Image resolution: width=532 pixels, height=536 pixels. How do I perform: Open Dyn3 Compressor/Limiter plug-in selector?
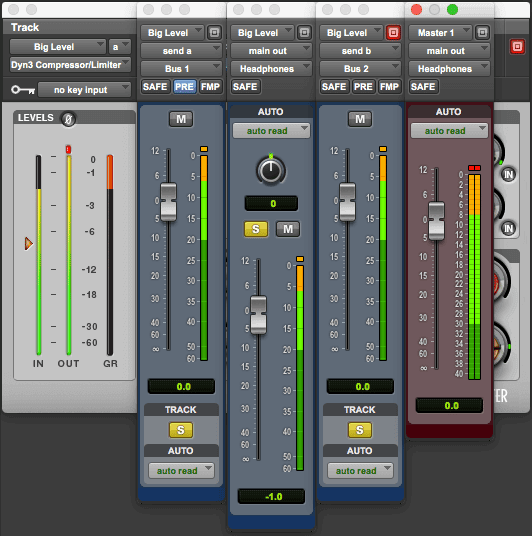70,65
